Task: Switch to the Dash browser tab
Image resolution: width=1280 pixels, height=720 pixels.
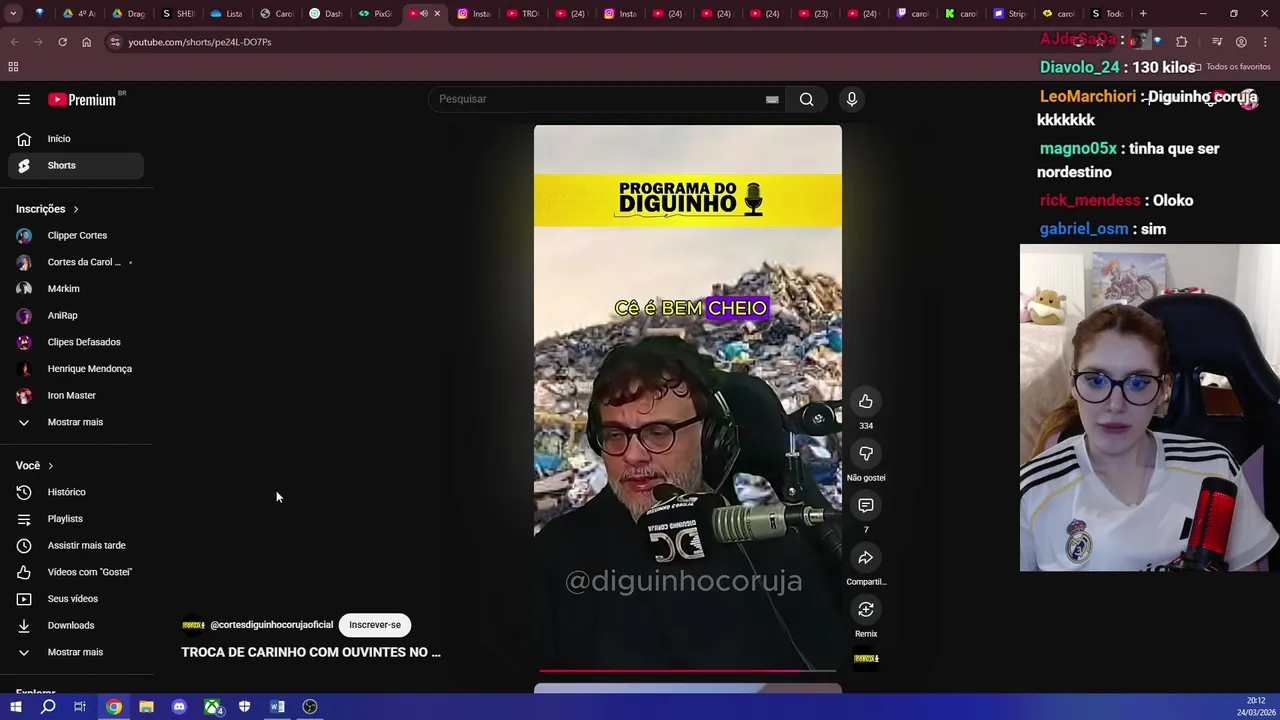Action: pos(327,14)
